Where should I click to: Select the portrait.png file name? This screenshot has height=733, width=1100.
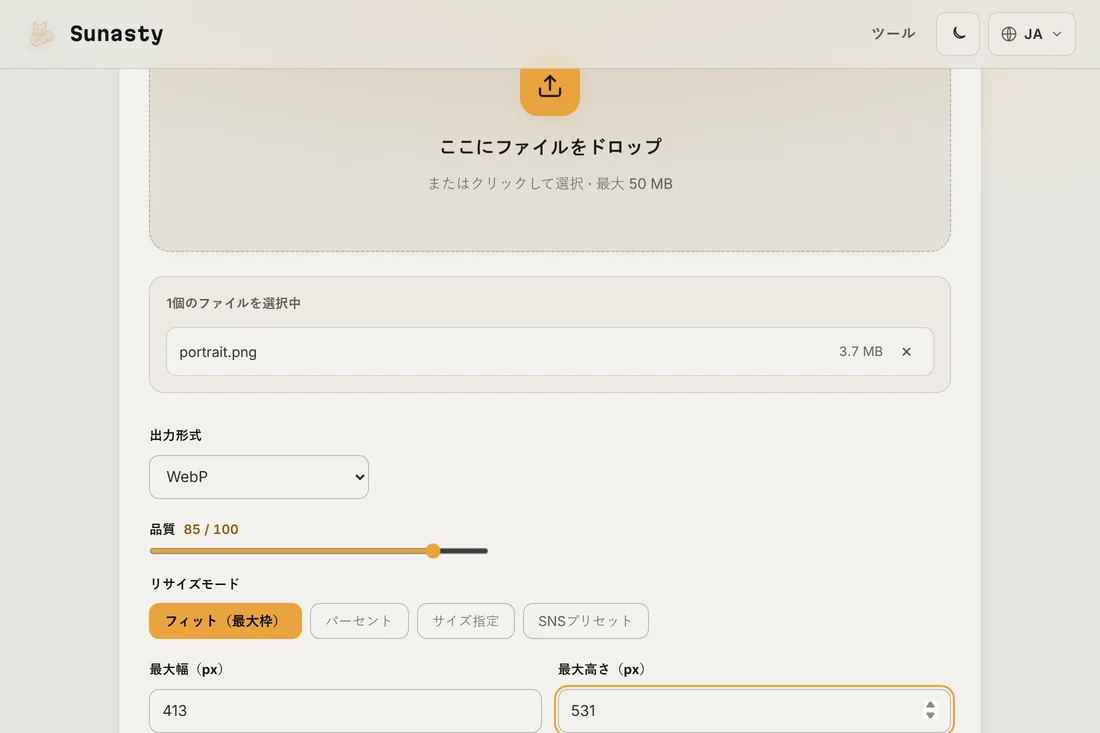(x=218, y=352)
